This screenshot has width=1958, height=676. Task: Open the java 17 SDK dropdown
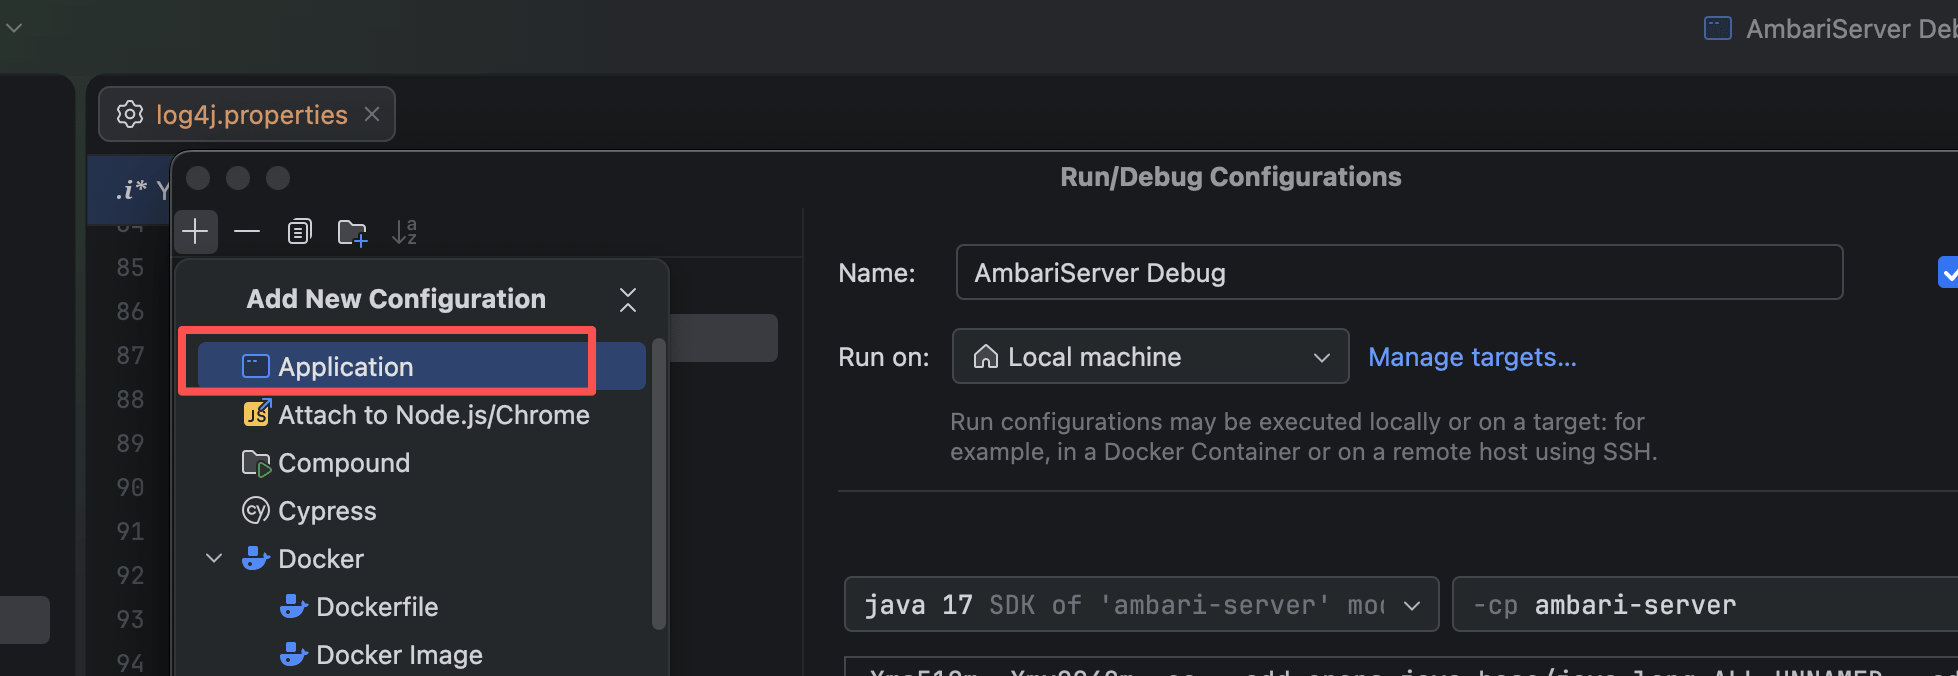tap(1141, 605)
